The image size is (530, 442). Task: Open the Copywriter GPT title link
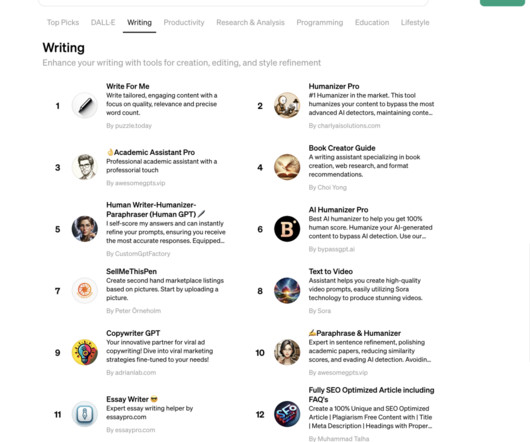[133, 333]
